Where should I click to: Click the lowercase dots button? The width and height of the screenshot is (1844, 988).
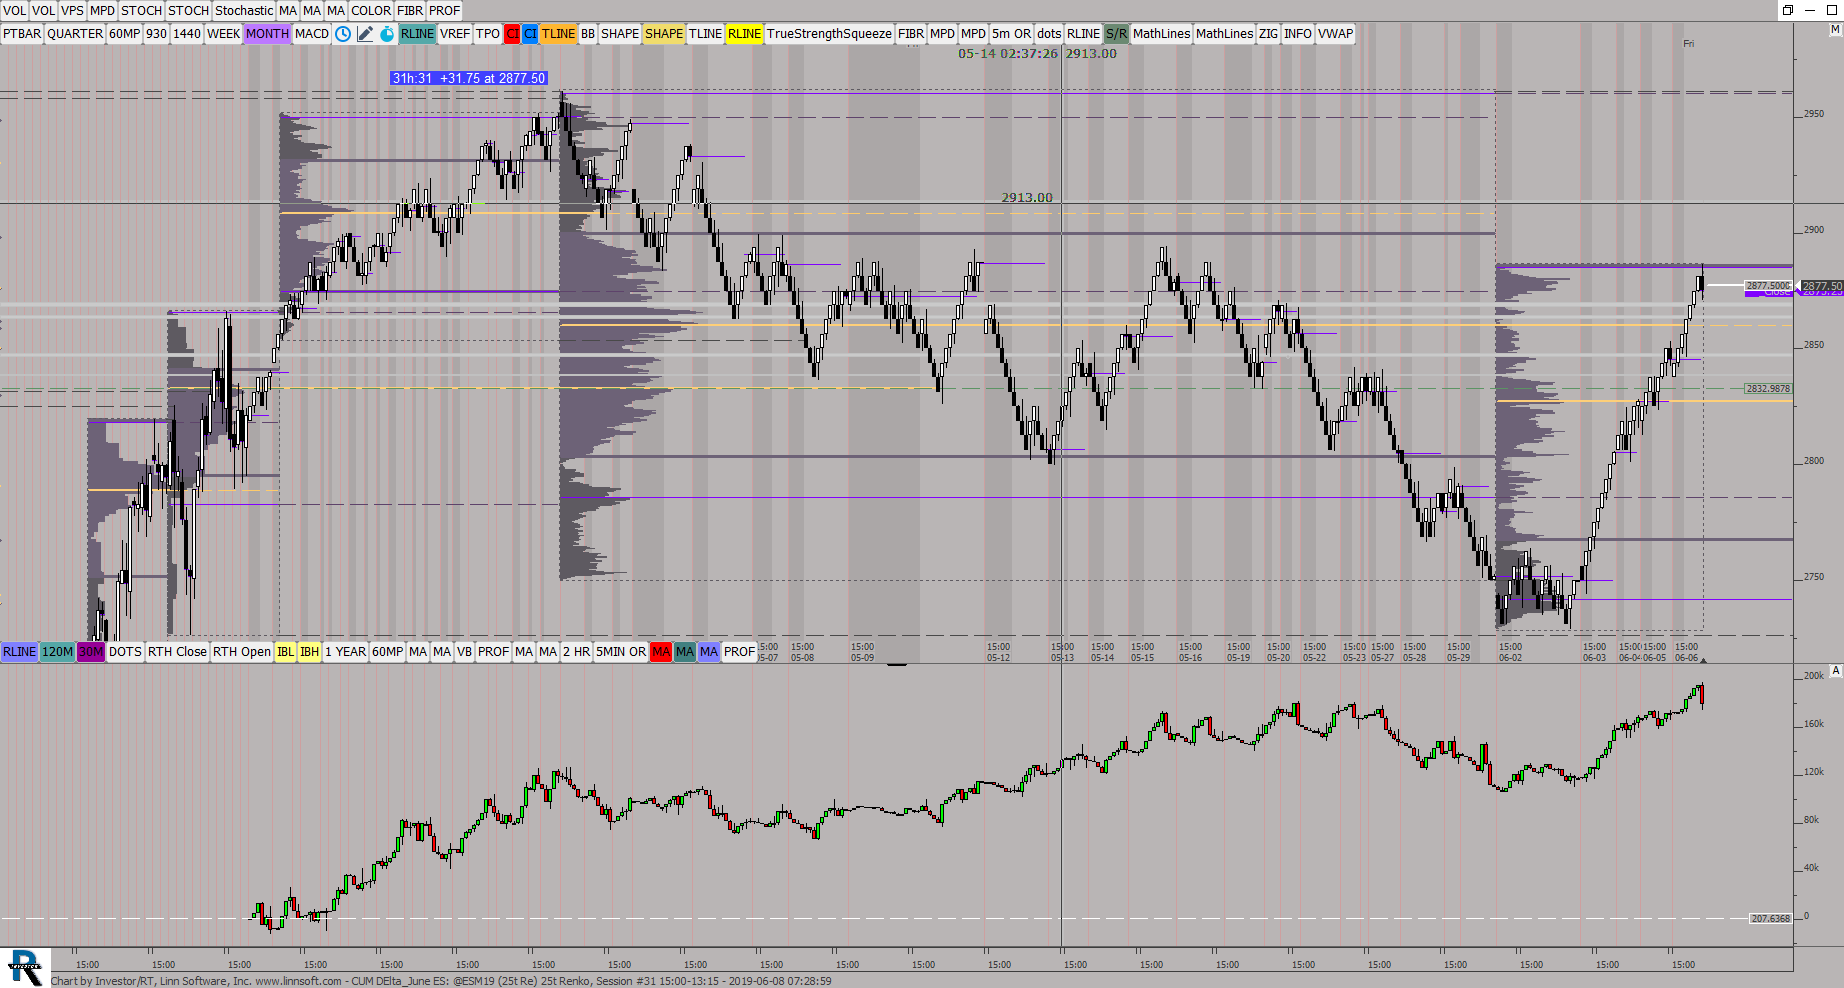tap(1049, 34)
